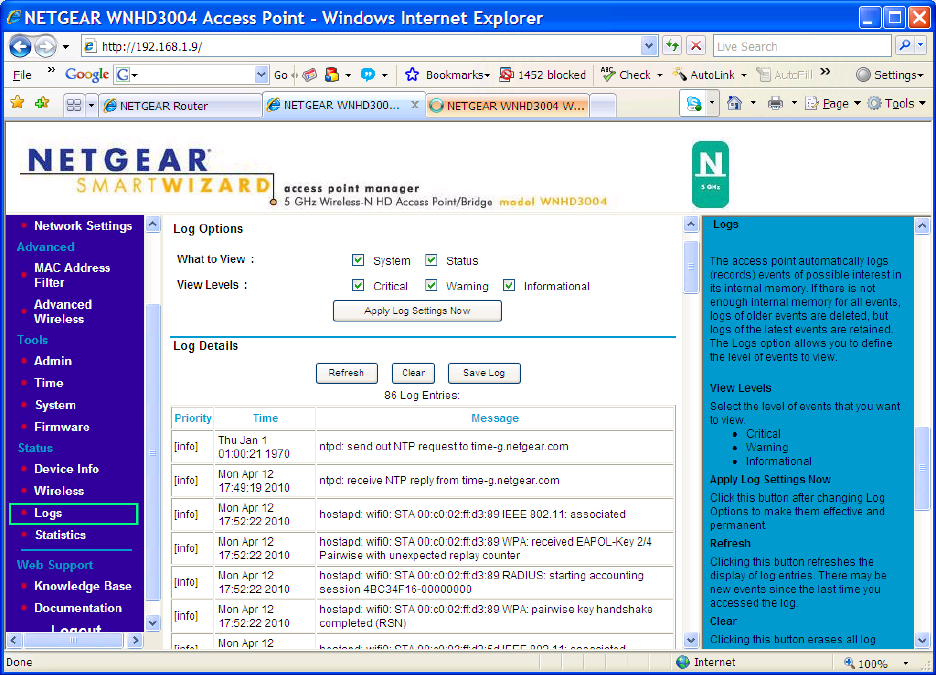Screen dimensions: 936x675
Task: Click the log panel vertical scrollbar thumb
Action: pos(691,267)
